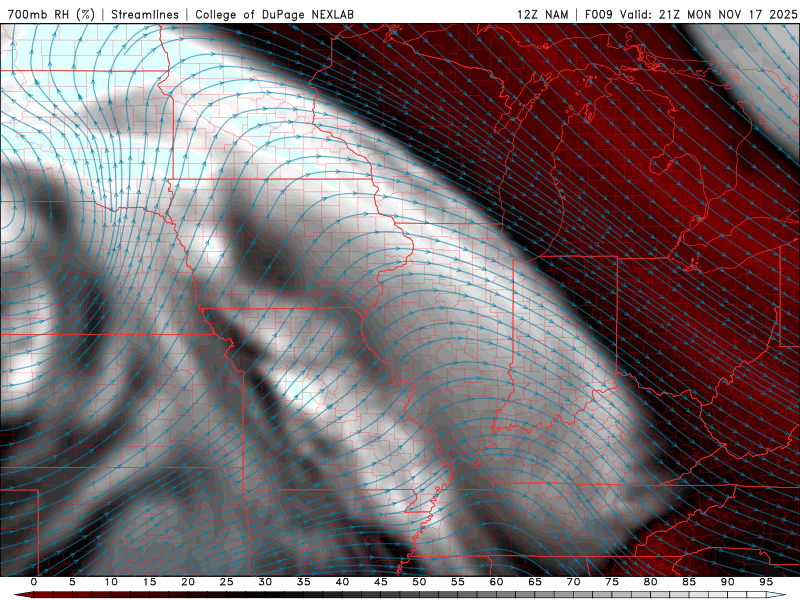Click "F009 Valid: 21Z MON NOV 17 2025" text
The height and width of the screenshot is (600, 800).
(691, 14)
